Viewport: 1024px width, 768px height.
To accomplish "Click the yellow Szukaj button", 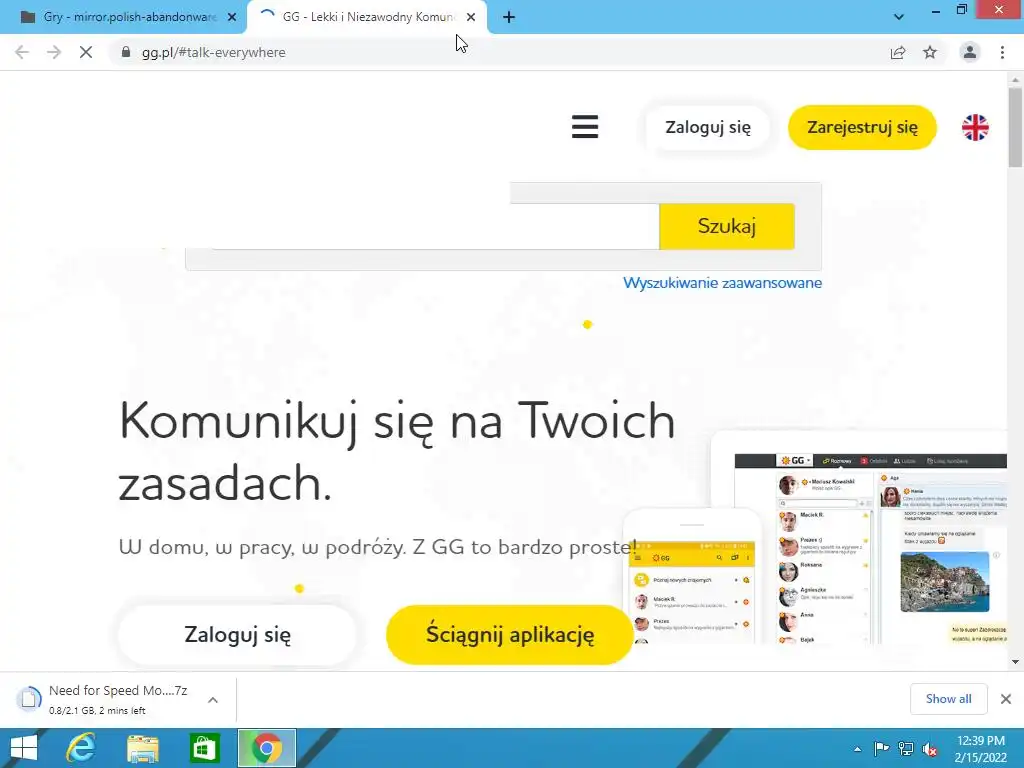I will pyautogui.click(x=727, y=226).
